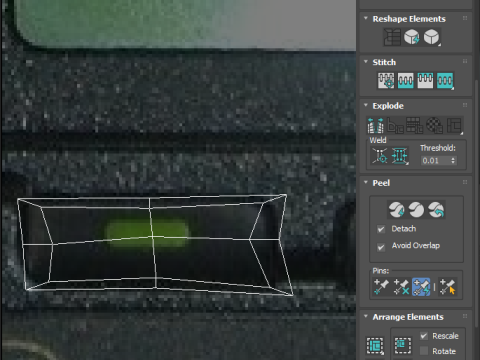Select the Stitch to Target icon
Viewport: 480px width, 360px height.
(x=386, y=81)
